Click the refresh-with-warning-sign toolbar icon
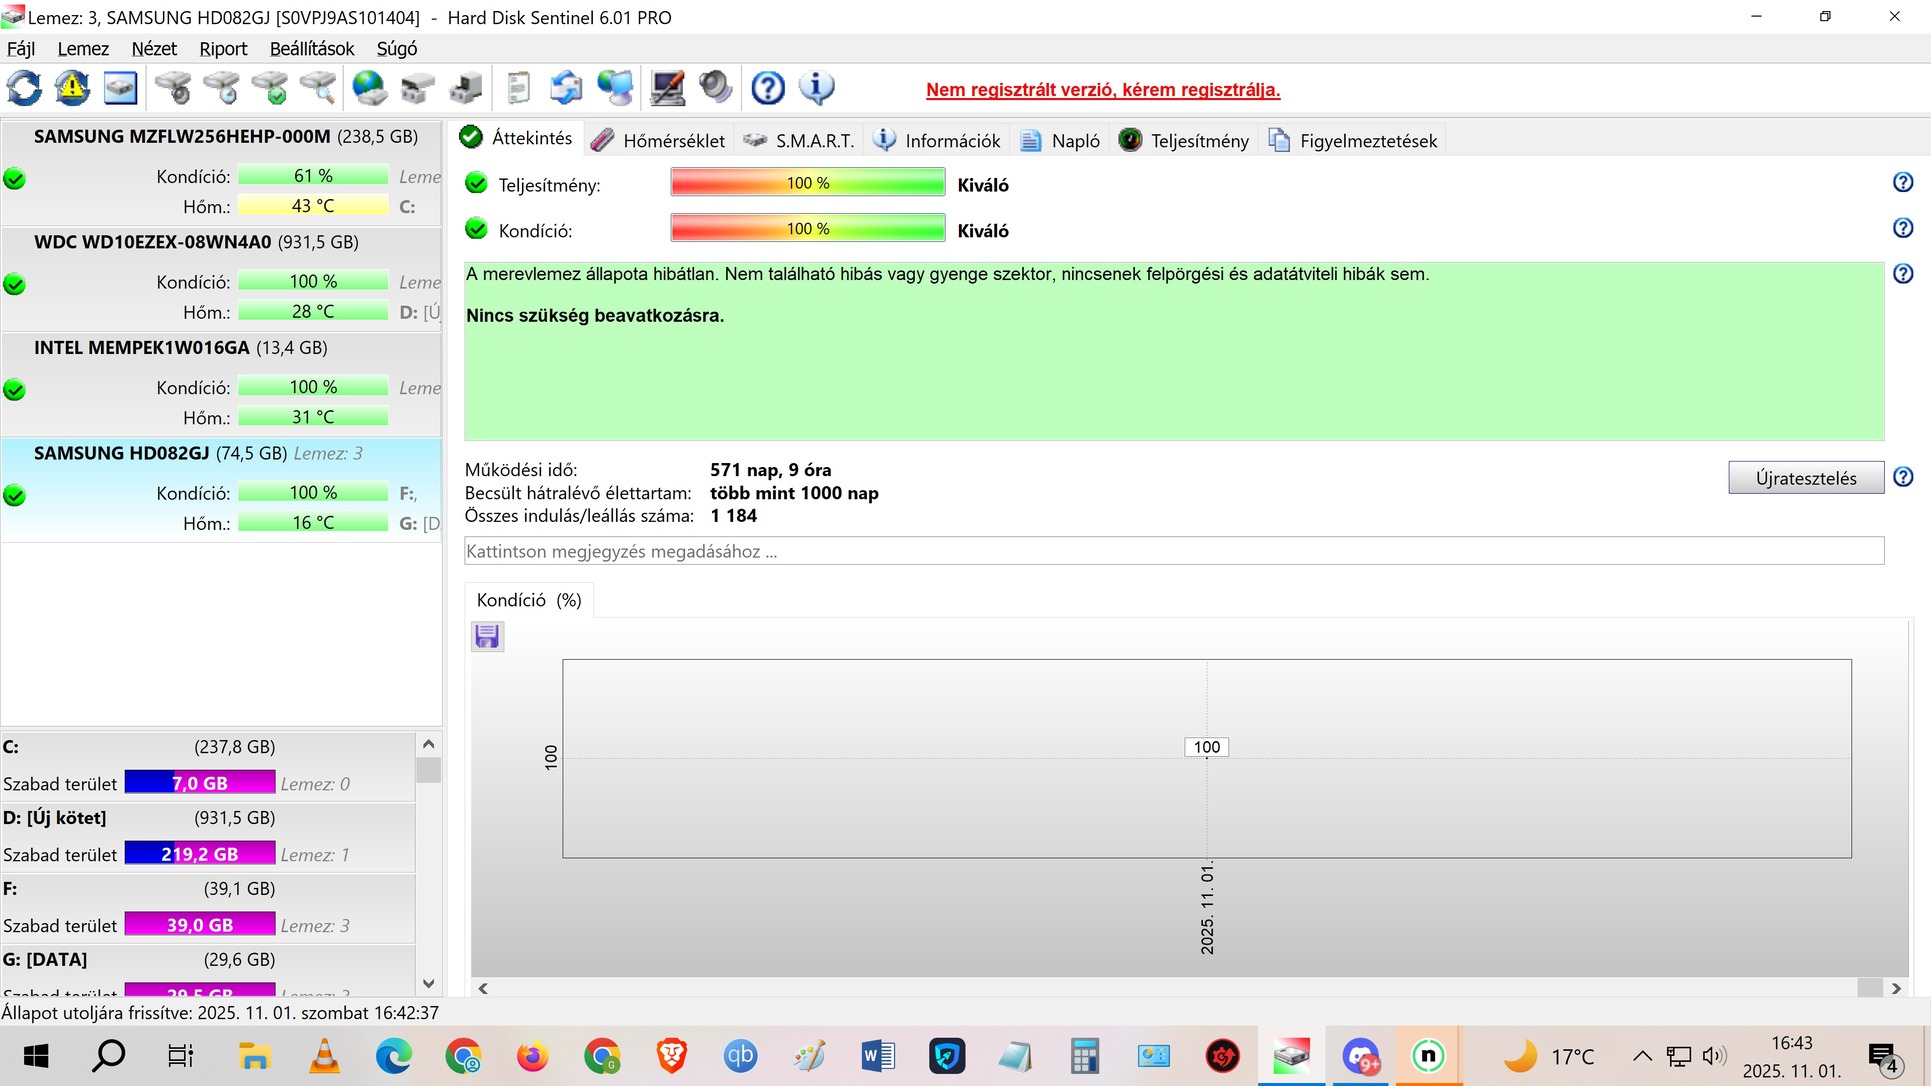The height and width of the screenshot is (1086, 1931). click(72, 88)
